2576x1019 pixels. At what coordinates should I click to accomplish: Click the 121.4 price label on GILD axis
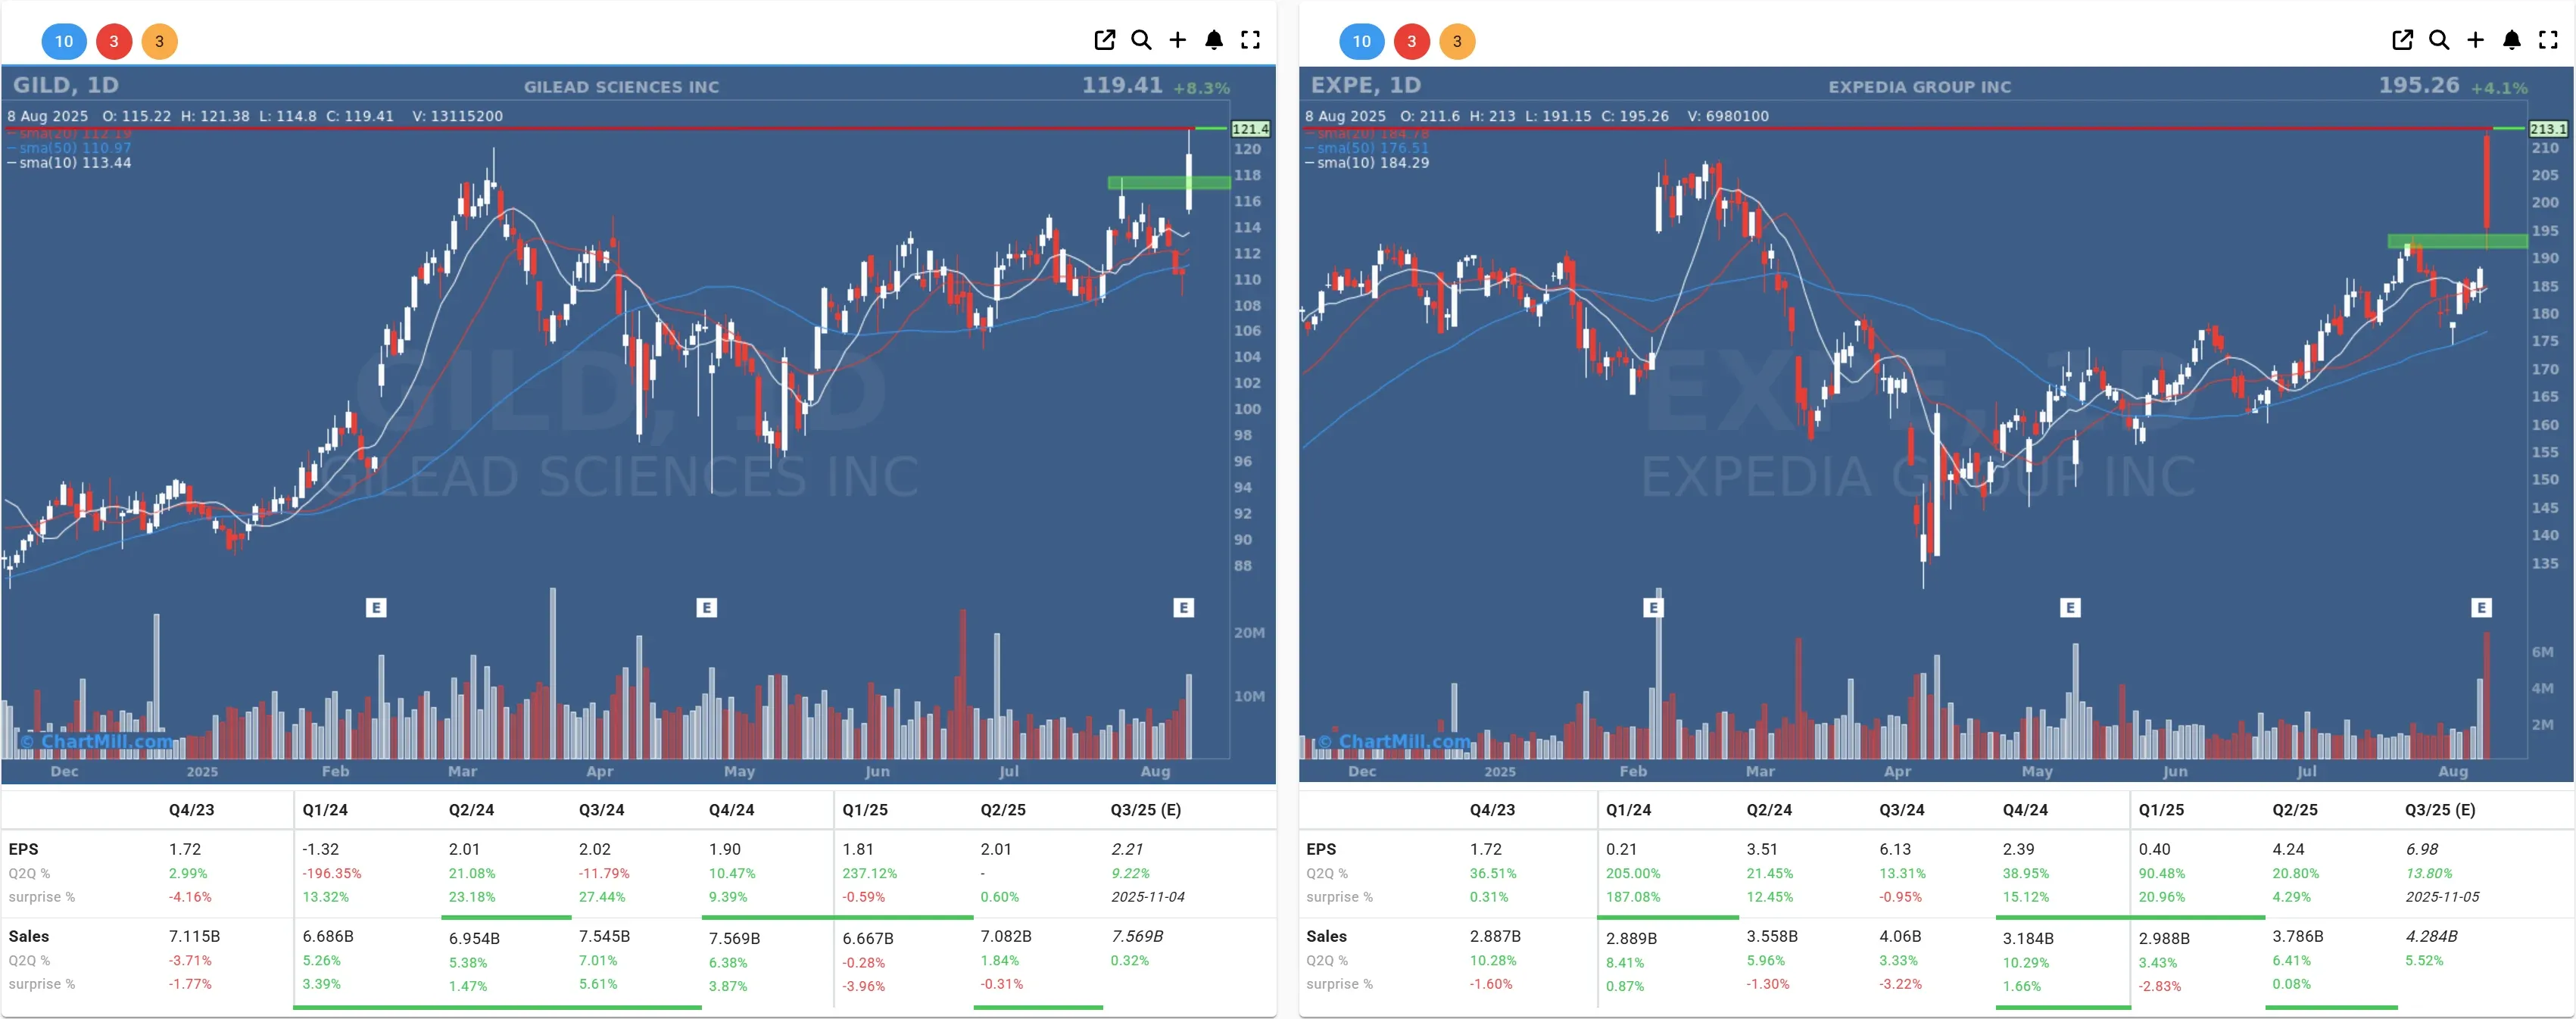[x=1250, y=129]
